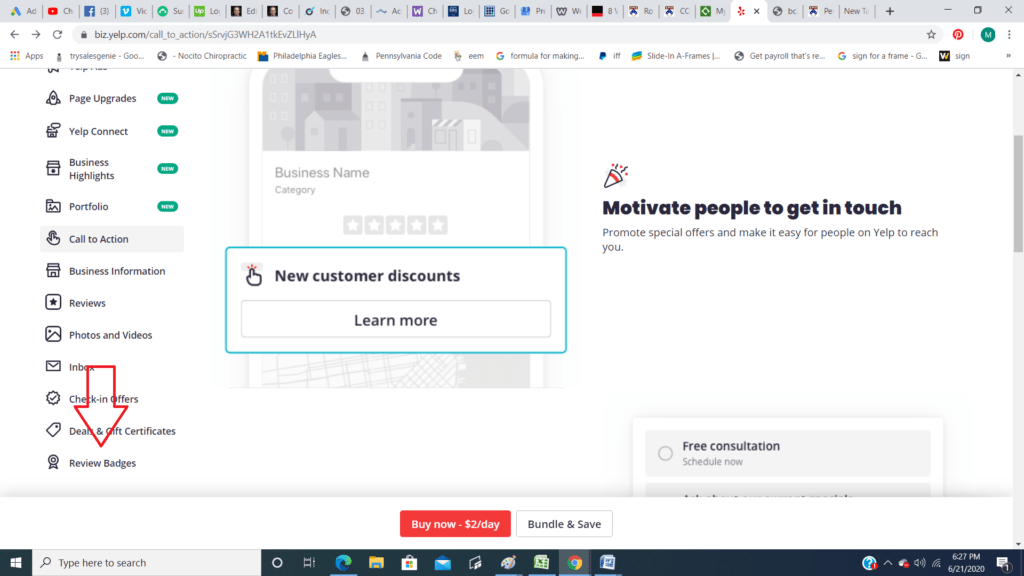Open the Chrome profile avatar M
Image resolution: width=1024 pixels, height=576 pixels.
(987, 35)
